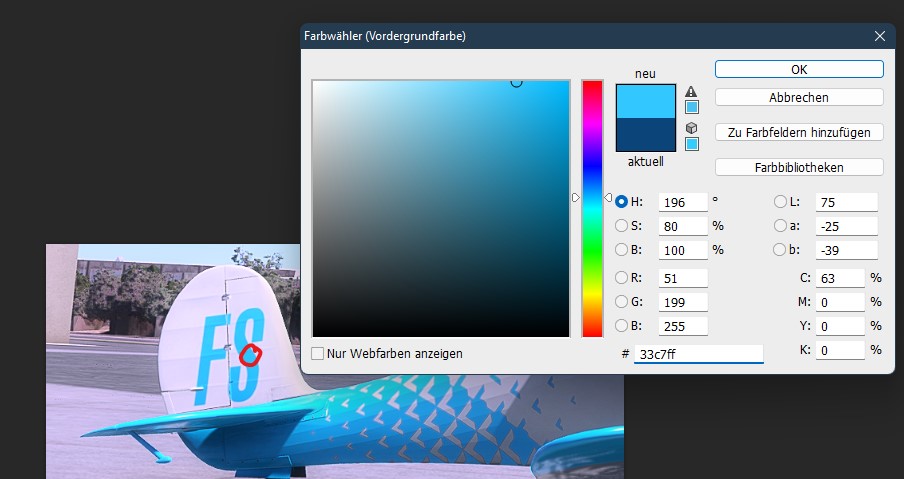Click the OK button
Viewport: 904px width, 479px height.
[799, 69]
